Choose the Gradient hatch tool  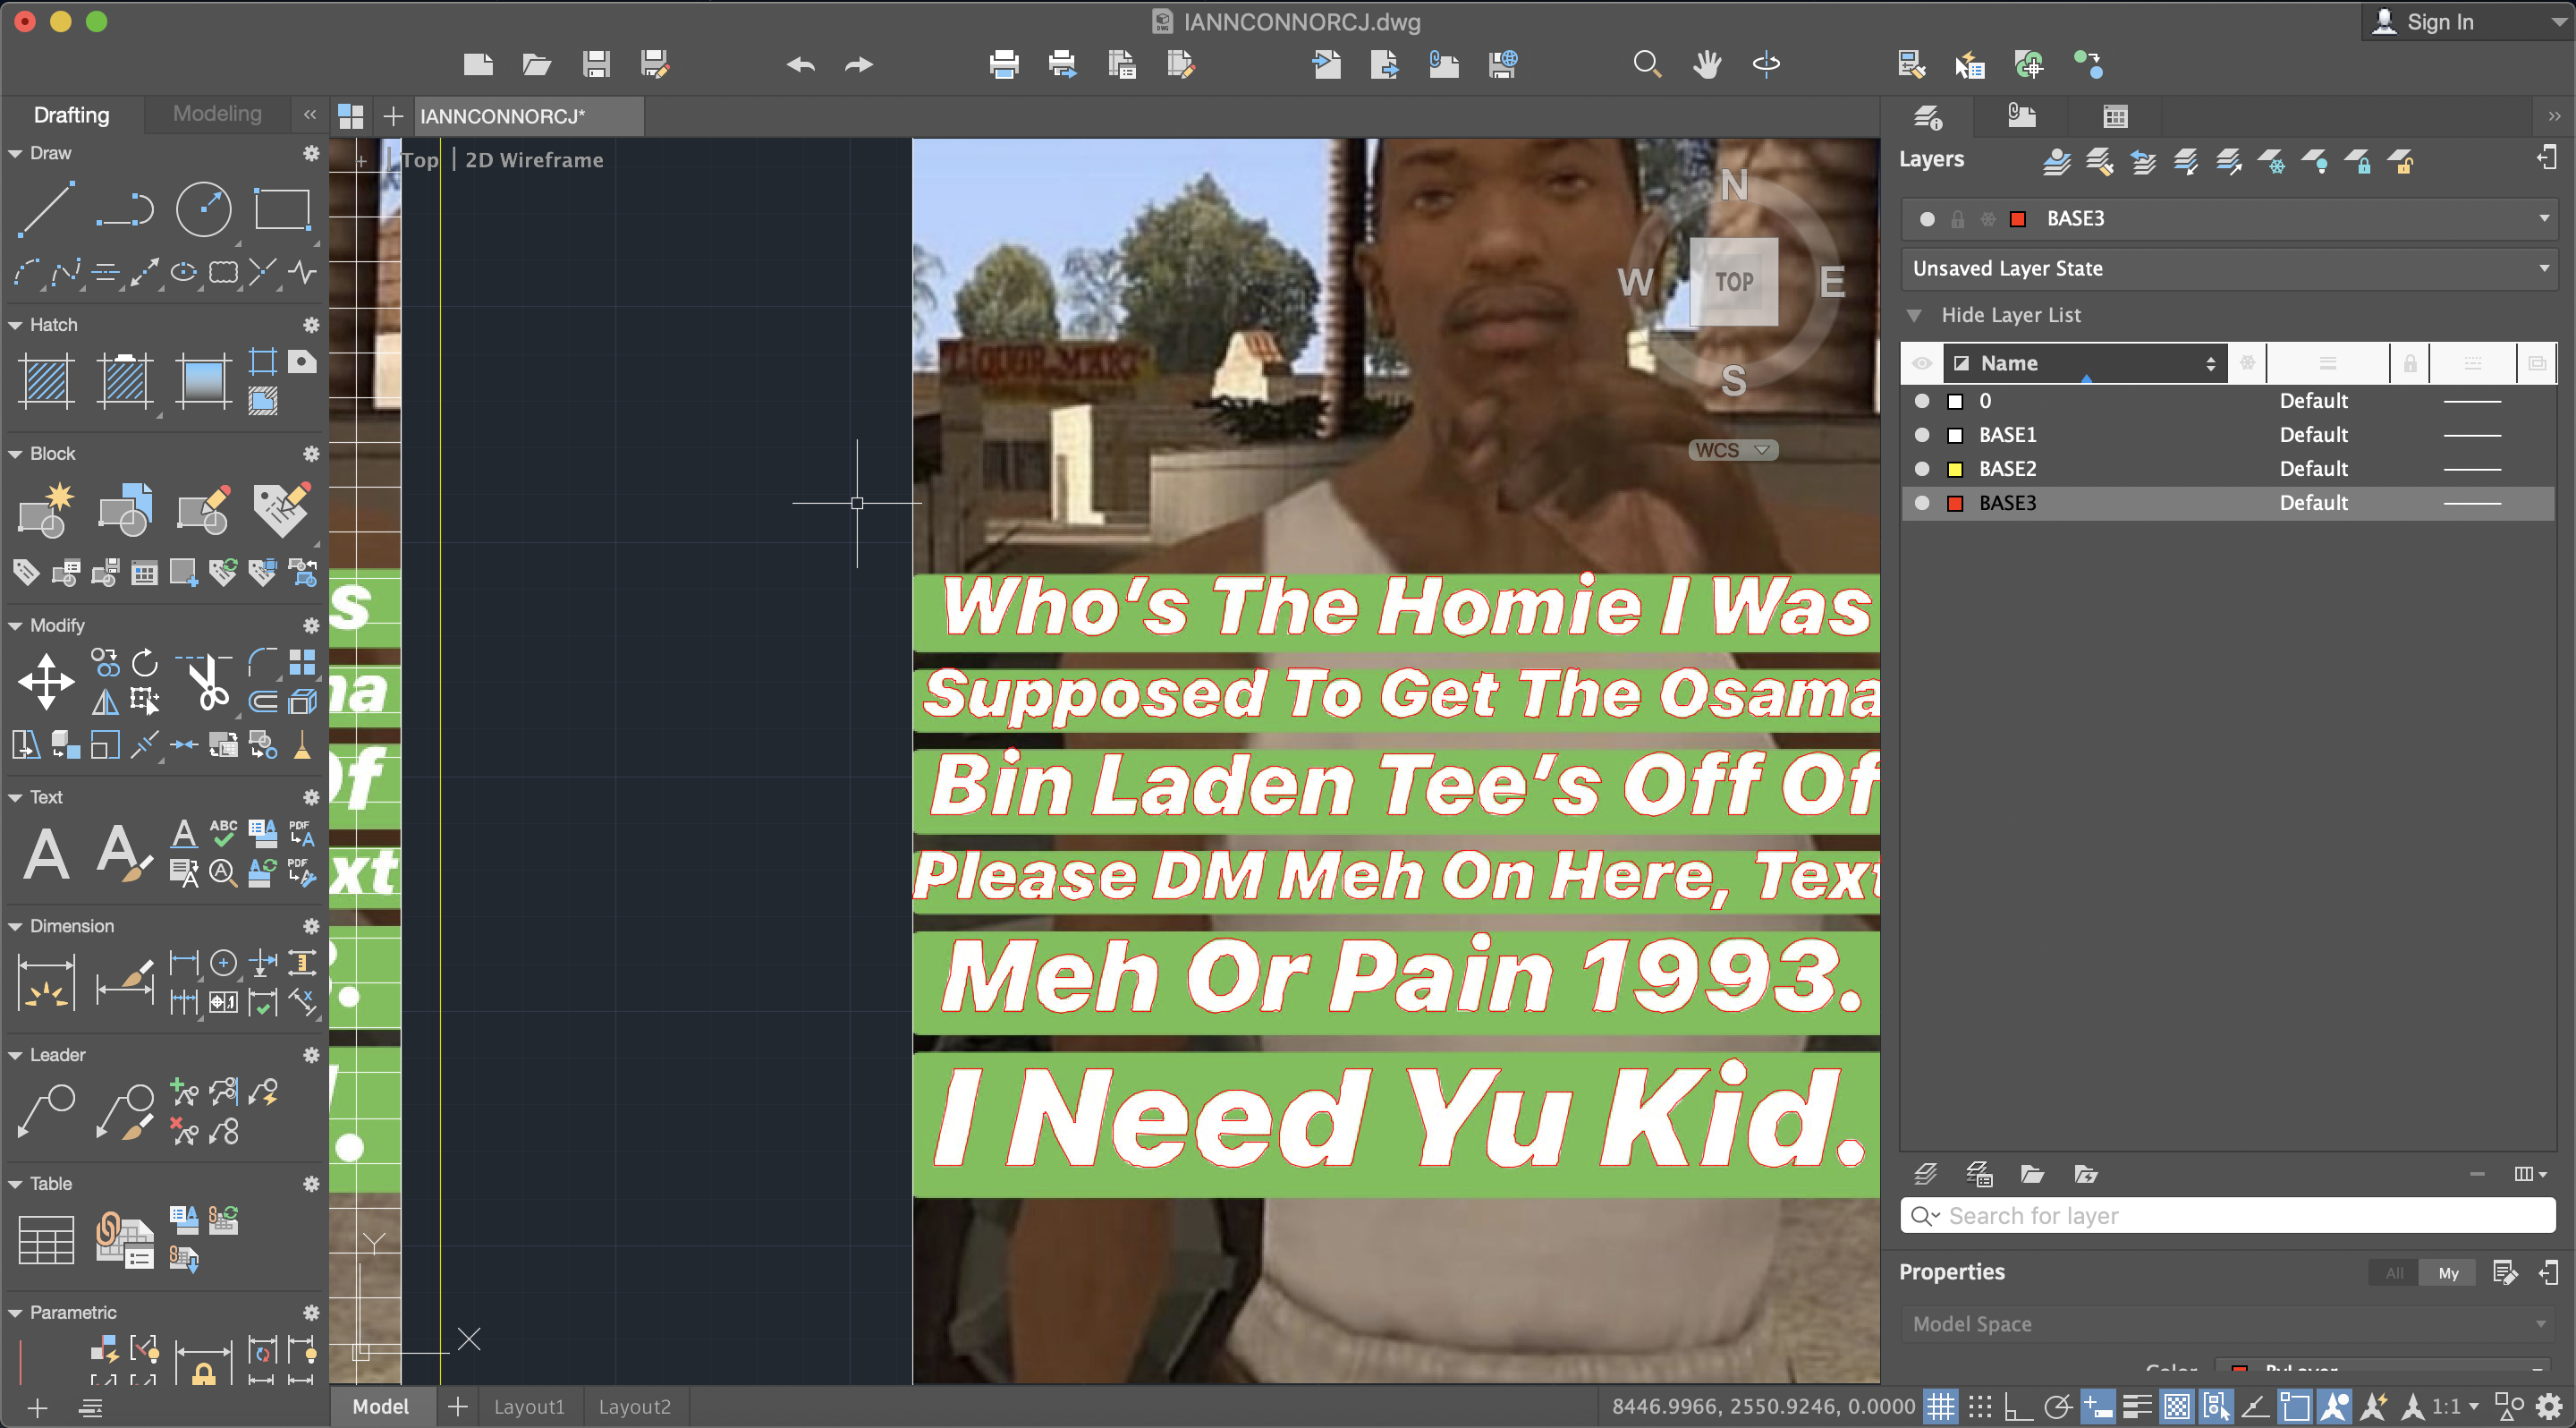[203, 381]
